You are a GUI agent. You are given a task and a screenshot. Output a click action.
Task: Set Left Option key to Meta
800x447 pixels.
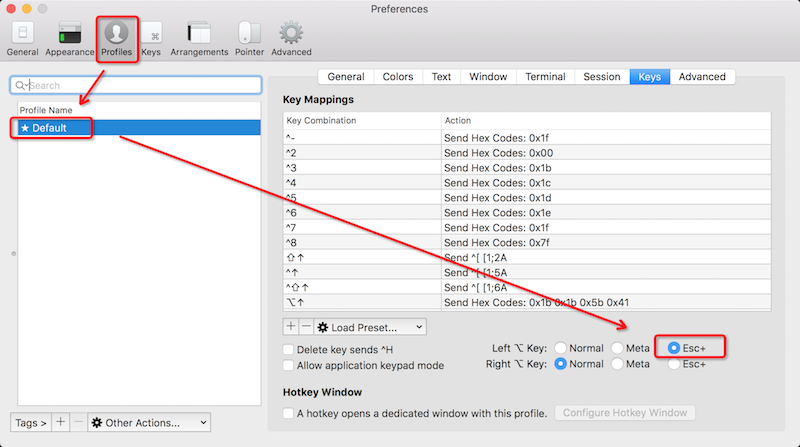pyautogui.click(x=617, y=348)
